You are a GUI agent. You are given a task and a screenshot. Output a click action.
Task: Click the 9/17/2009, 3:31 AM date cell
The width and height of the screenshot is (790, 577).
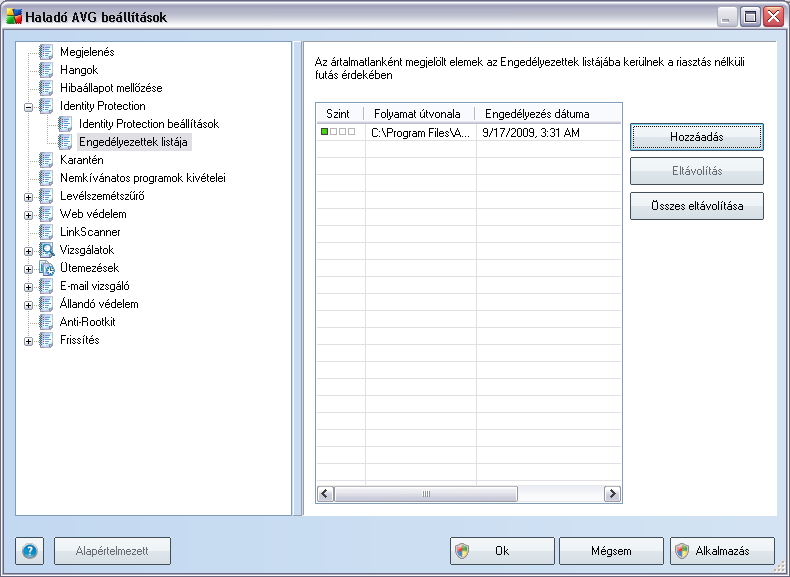(549, 133)
